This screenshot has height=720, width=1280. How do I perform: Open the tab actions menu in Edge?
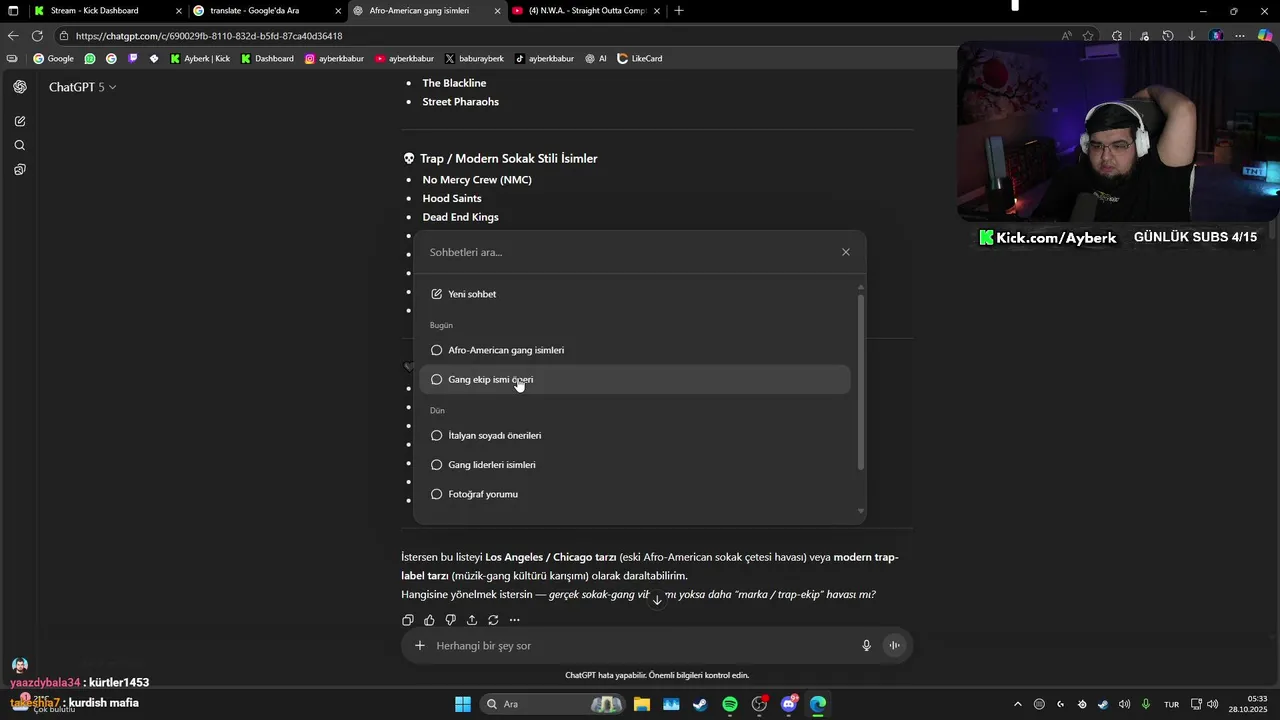click(x=14, y=11)
